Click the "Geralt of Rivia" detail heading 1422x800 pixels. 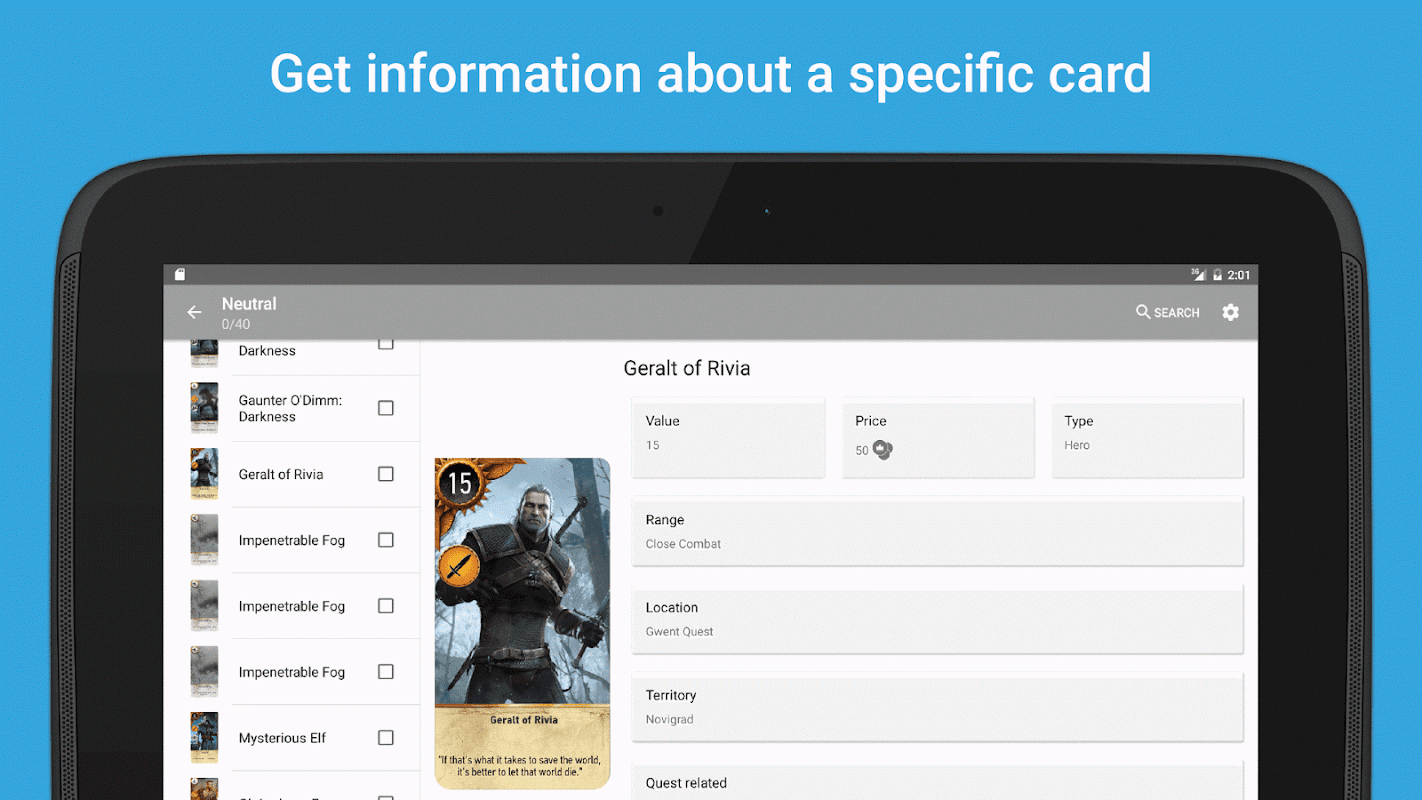687,368
